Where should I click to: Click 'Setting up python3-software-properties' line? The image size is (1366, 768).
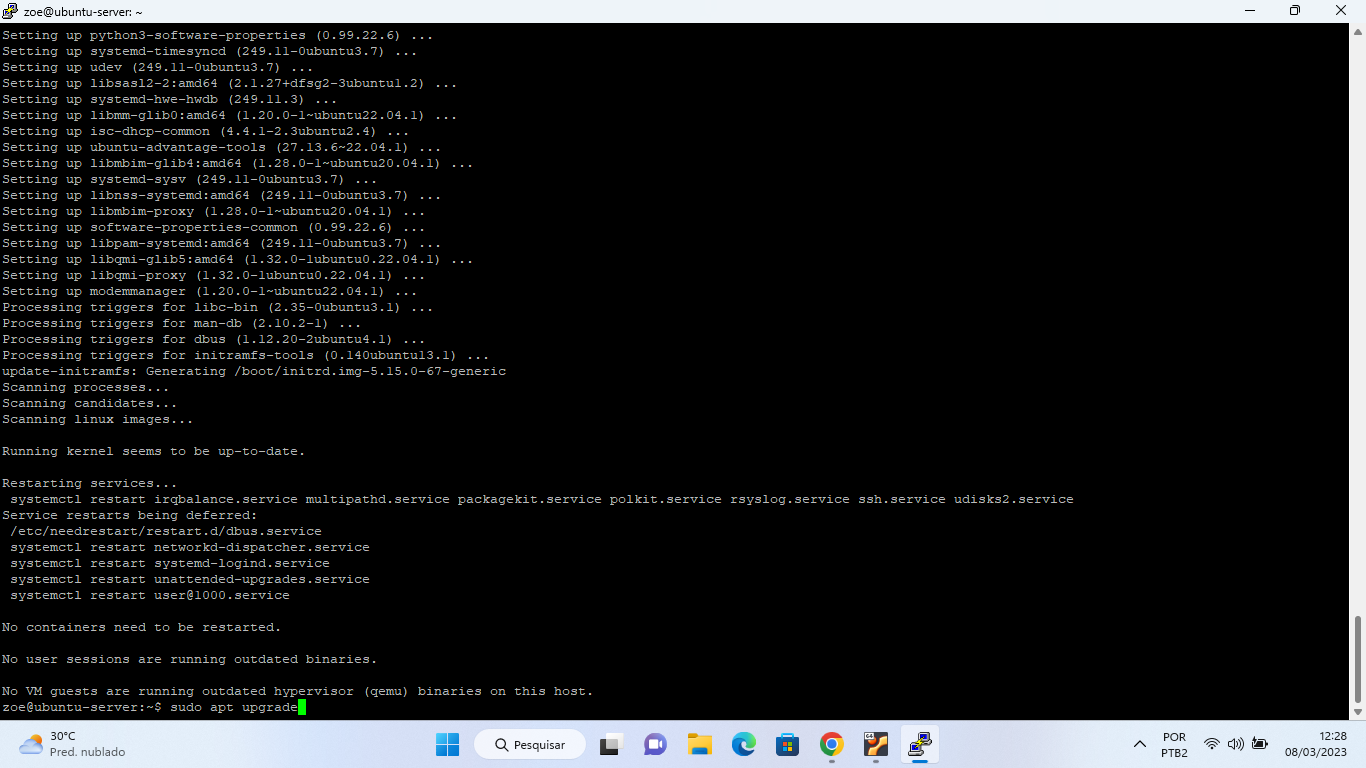tap(218, 35)
